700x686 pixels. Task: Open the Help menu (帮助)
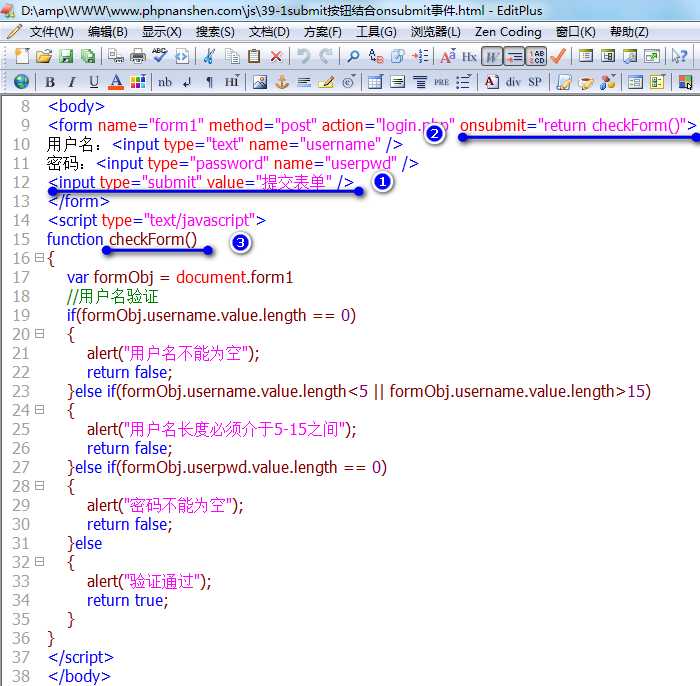click(x=629, y=32)
